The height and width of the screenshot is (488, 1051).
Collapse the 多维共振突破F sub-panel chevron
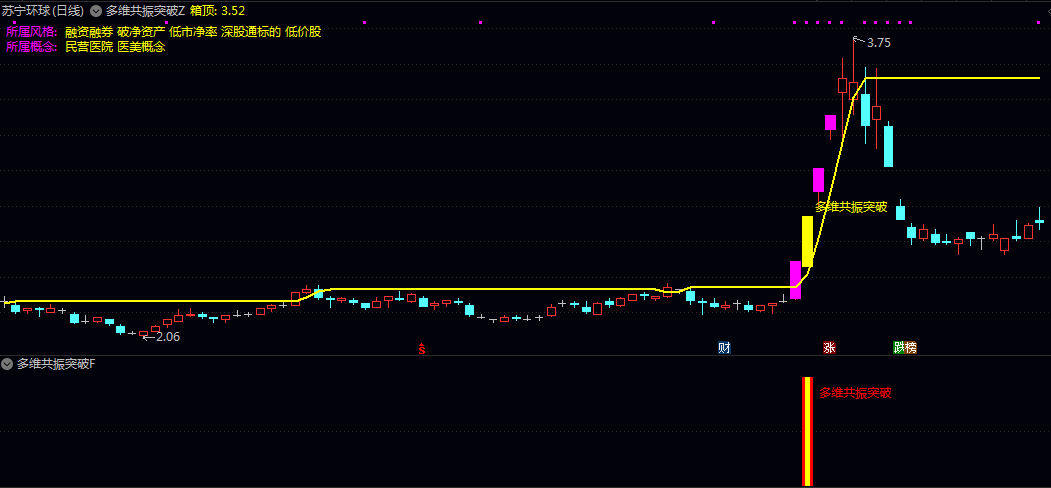point(7,364)
